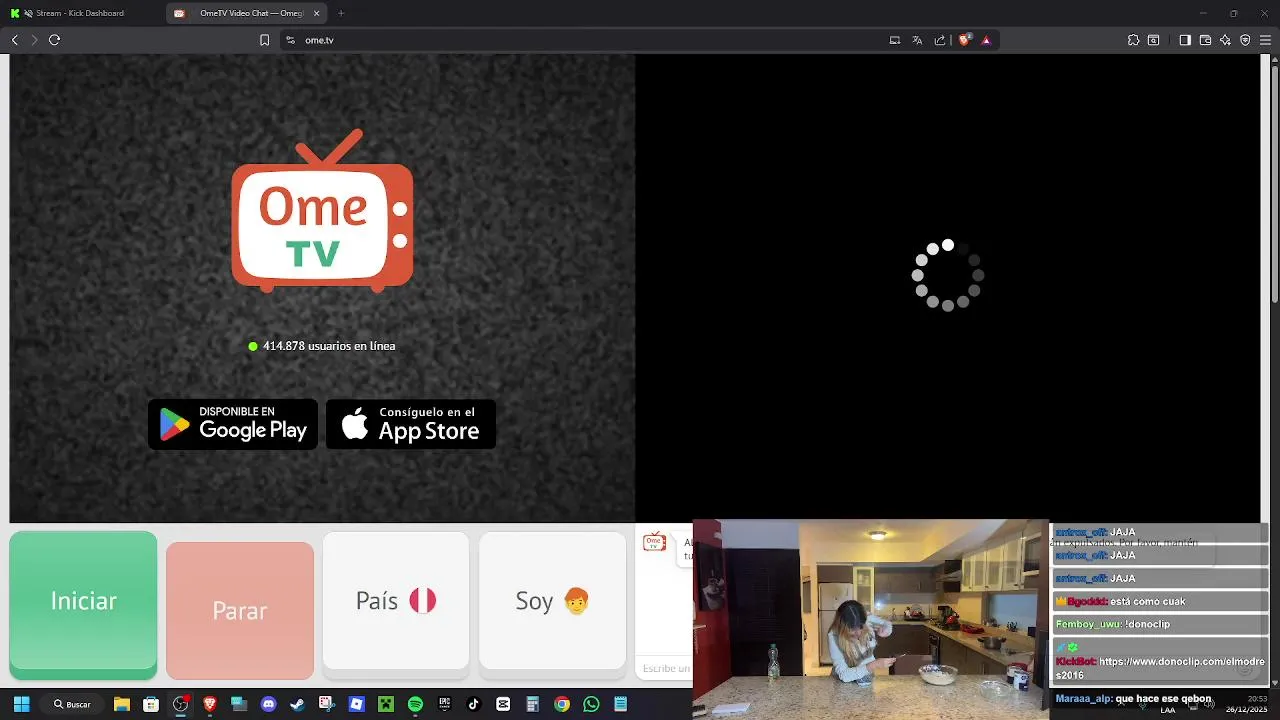This screenshot has height=720, width=1280.
Task: View site information icon in address bar
Action: [290, 40]
